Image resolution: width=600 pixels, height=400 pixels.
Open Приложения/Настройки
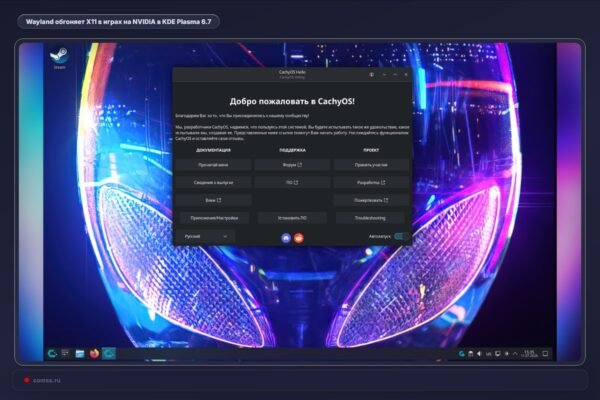pos(214,218)
